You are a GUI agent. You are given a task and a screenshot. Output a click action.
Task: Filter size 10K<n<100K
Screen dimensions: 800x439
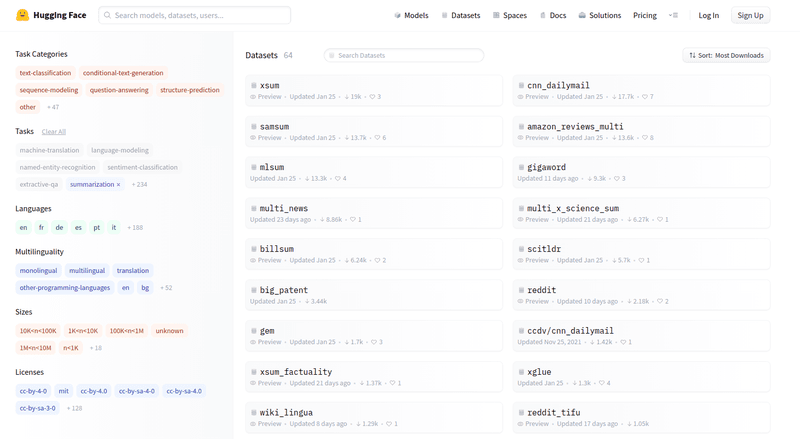tap(38, 331)
